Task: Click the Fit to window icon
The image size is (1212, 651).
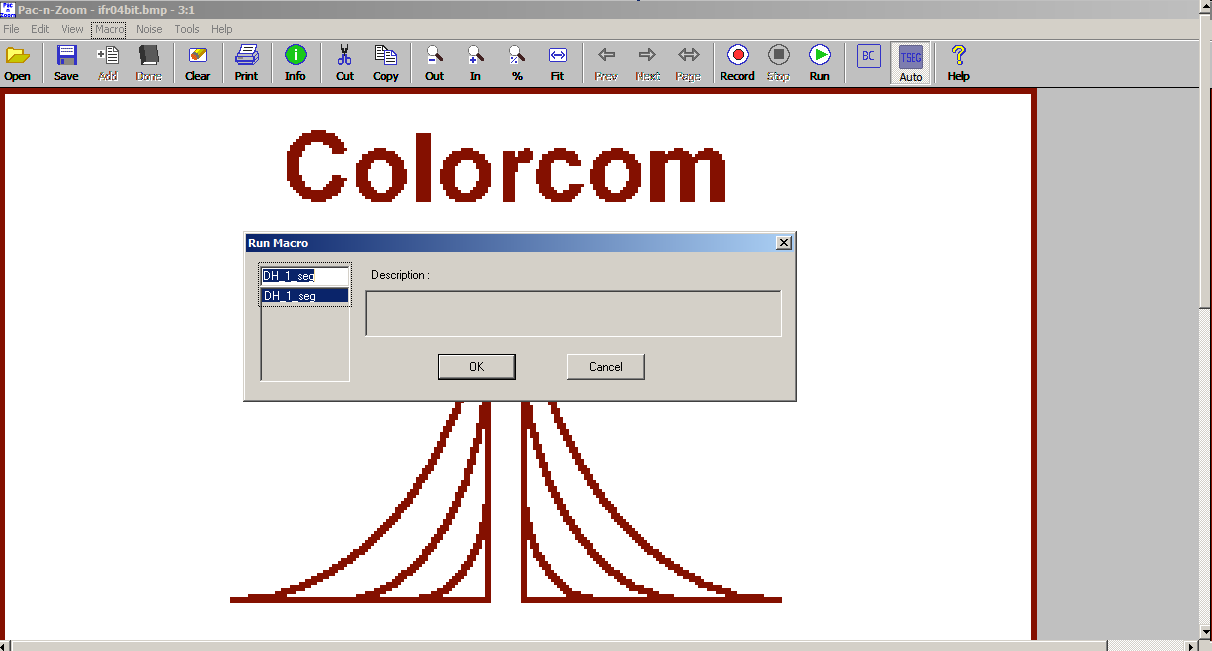Action: click(x=558, y=63)
